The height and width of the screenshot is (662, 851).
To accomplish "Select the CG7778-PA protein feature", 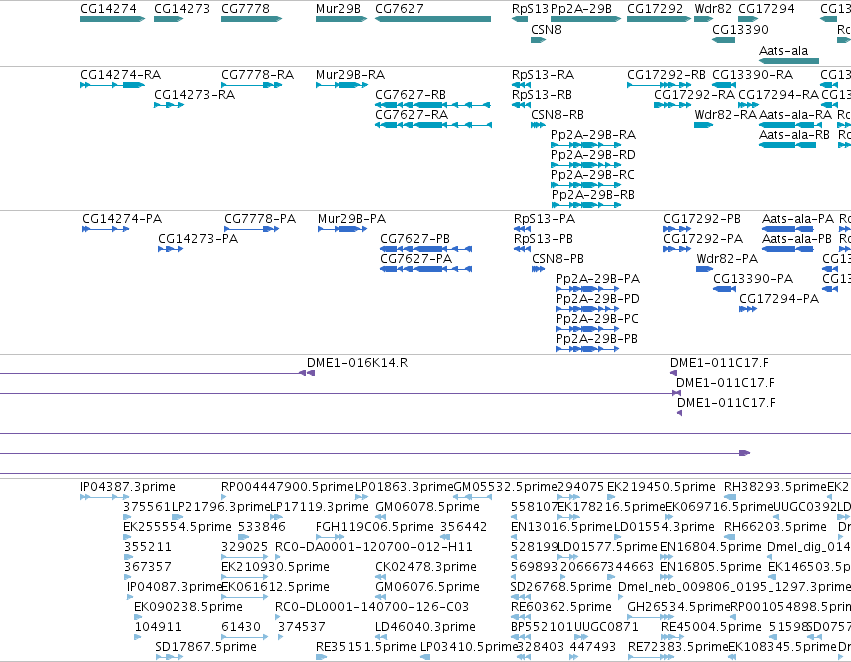I will tap(251, 230).
